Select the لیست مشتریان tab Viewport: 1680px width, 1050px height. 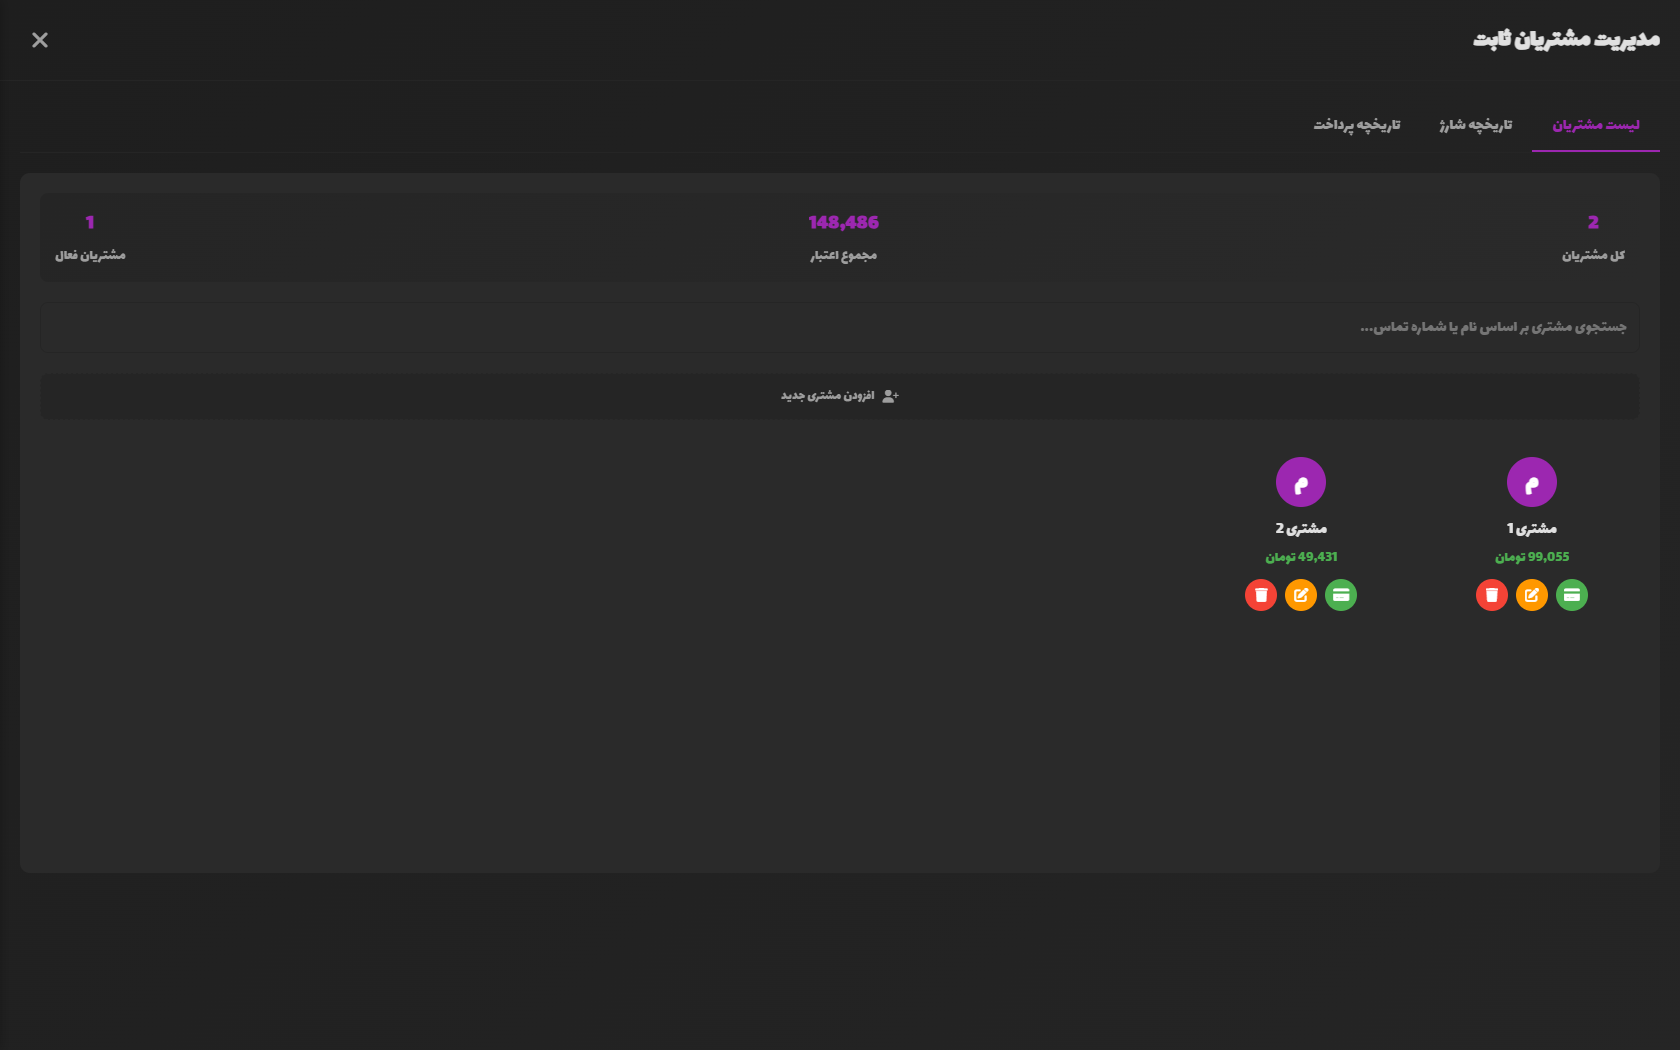[x=1595, y=125]
